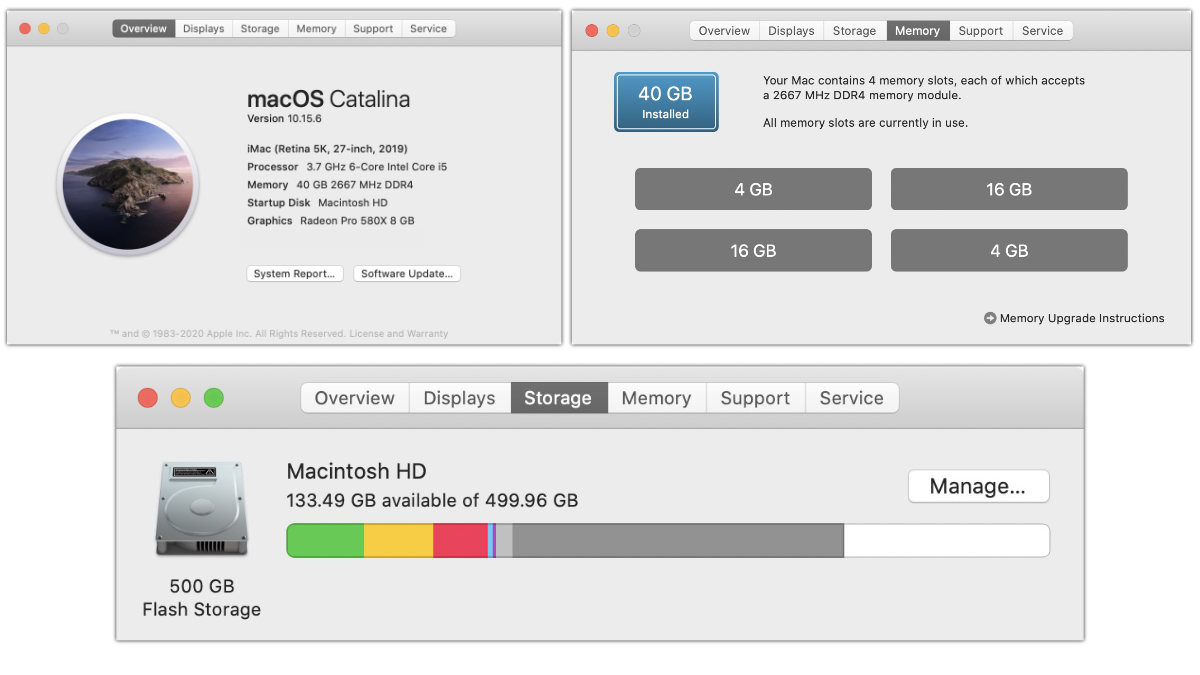Select Displays tab in the Storage window

pyautogui.click(x=460, y=398)
